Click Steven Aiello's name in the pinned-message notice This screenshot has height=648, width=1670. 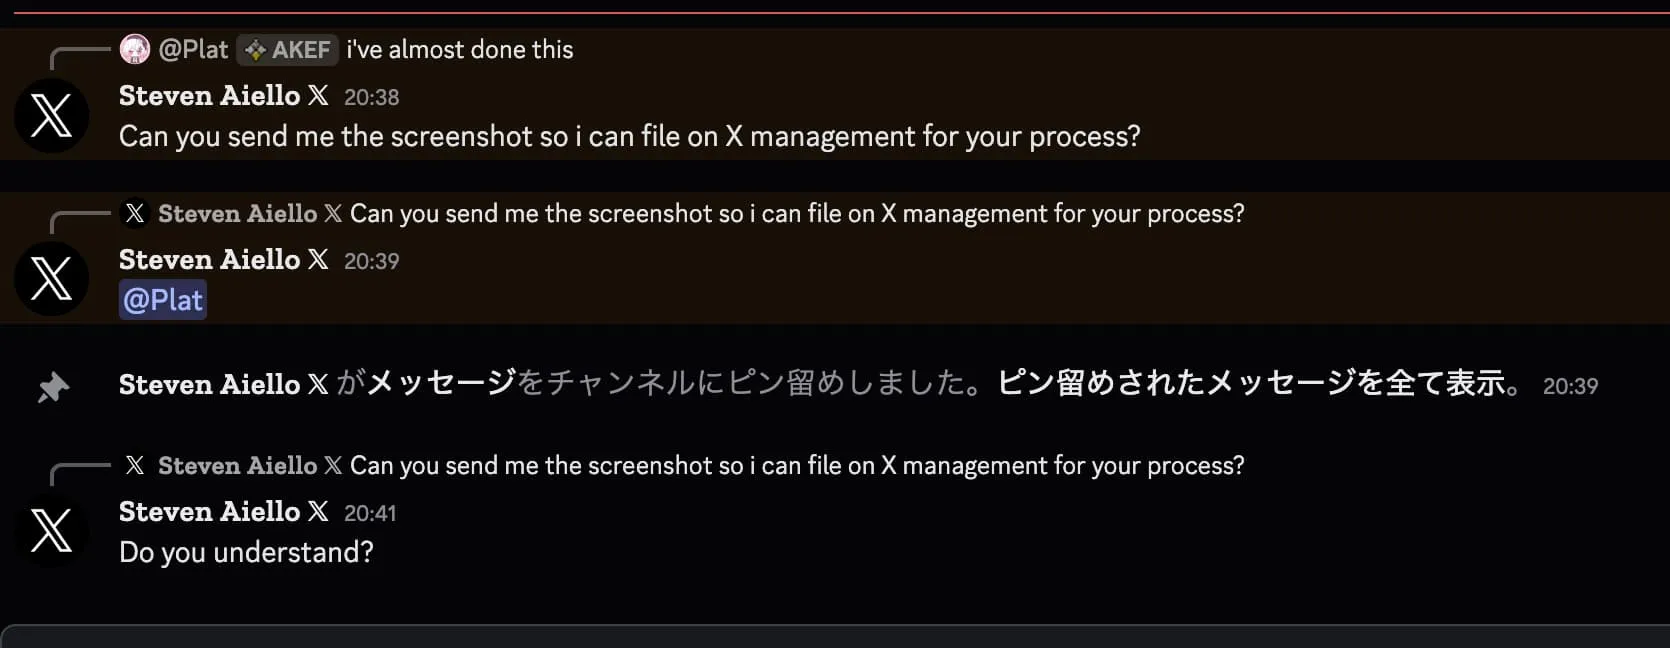pyautogui.click(x=207, y=384)
